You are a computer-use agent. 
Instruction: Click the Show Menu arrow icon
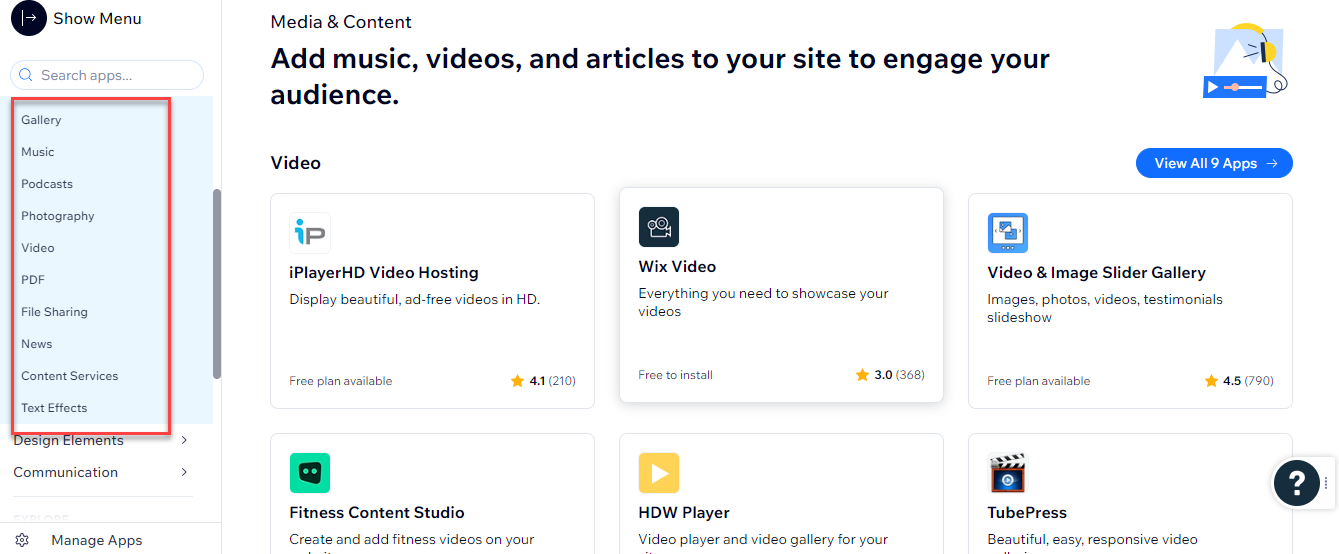click(x=29, y=18)
